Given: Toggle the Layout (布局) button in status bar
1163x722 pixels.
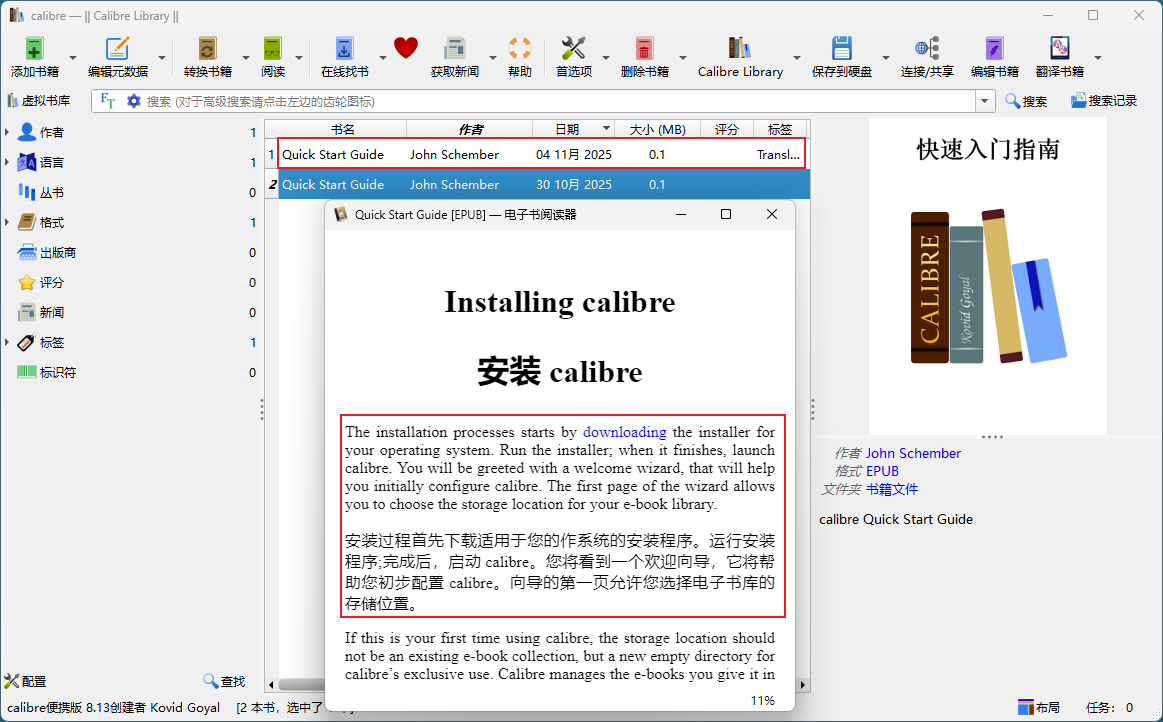Looking at the screenshot, I should [x=1038, y=708].
